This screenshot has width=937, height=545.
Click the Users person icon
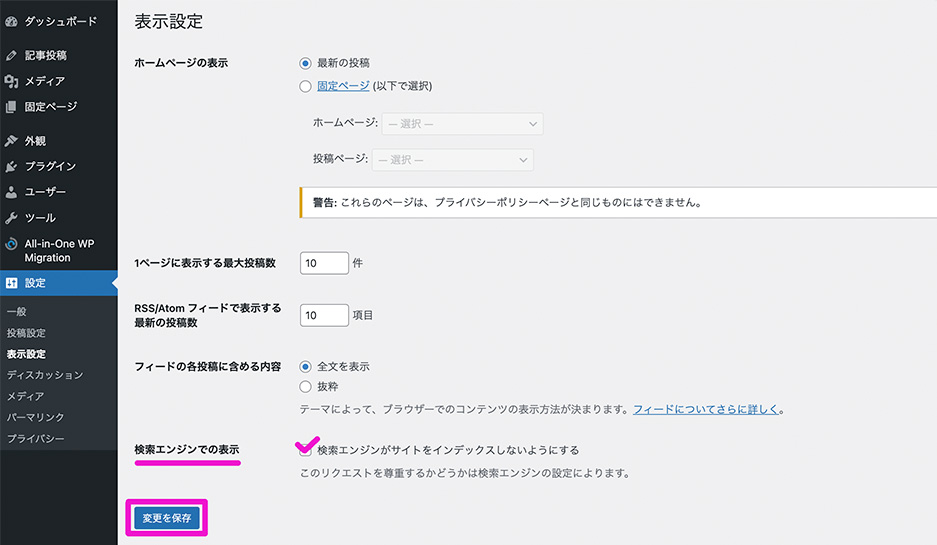pyautogui.click(x=11, y=192)
